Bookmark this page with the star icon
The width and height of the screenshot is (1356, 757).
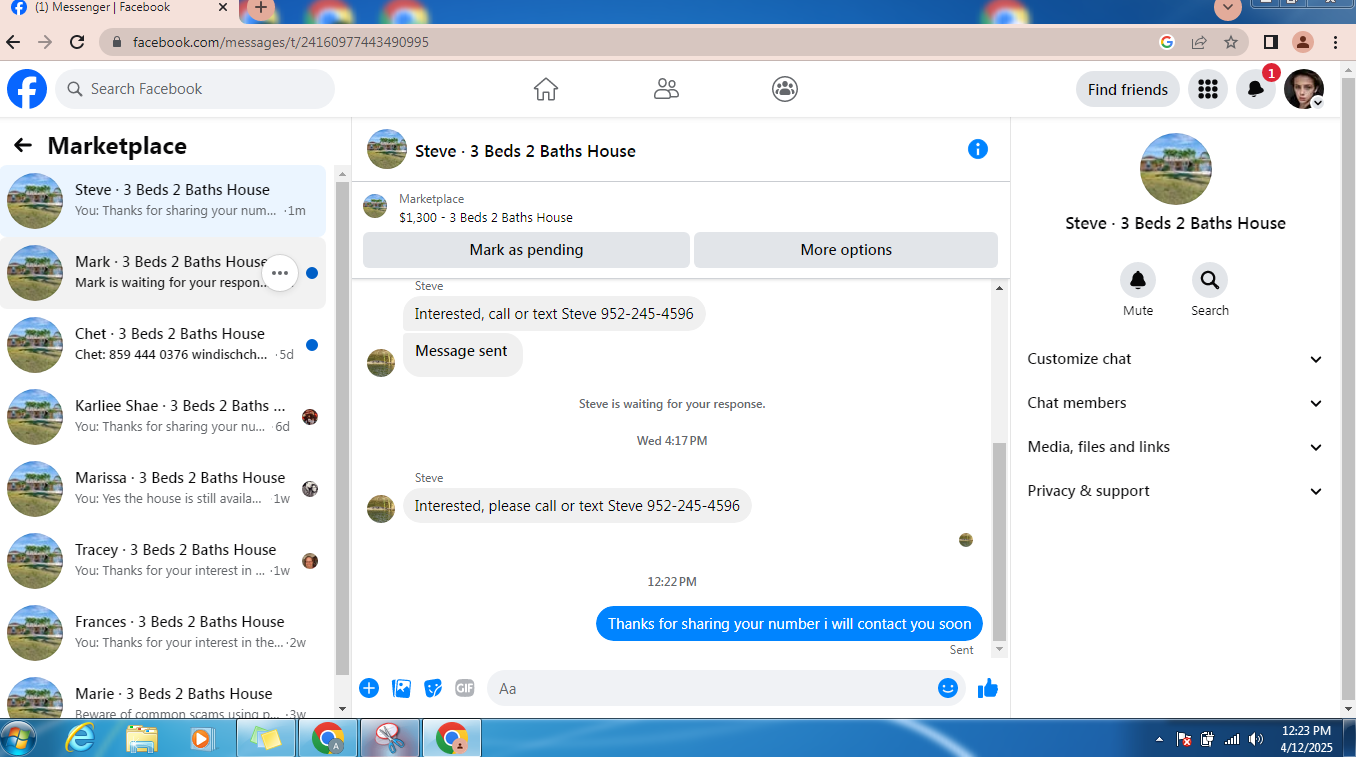pyautogui.click(x=1231, y=42)
